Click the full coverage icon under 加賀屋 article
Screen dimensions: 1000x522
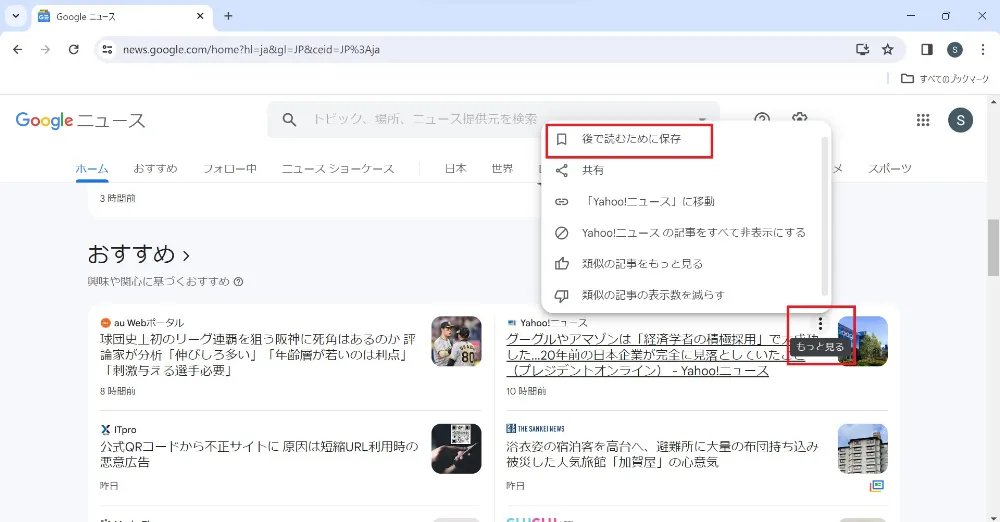coord(877,486)
